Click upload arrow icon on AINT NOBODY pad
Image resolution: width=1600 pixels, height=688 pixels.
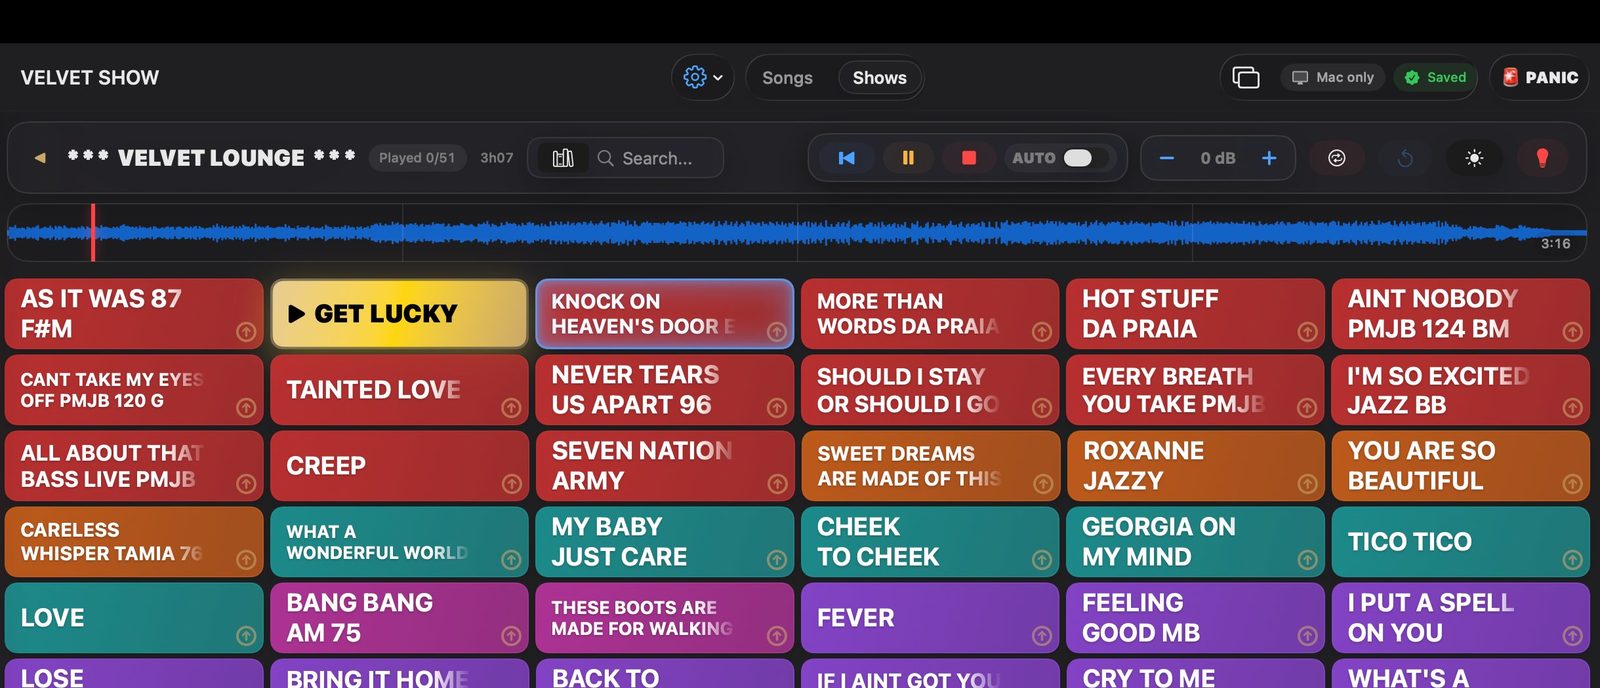[1573, 332]
